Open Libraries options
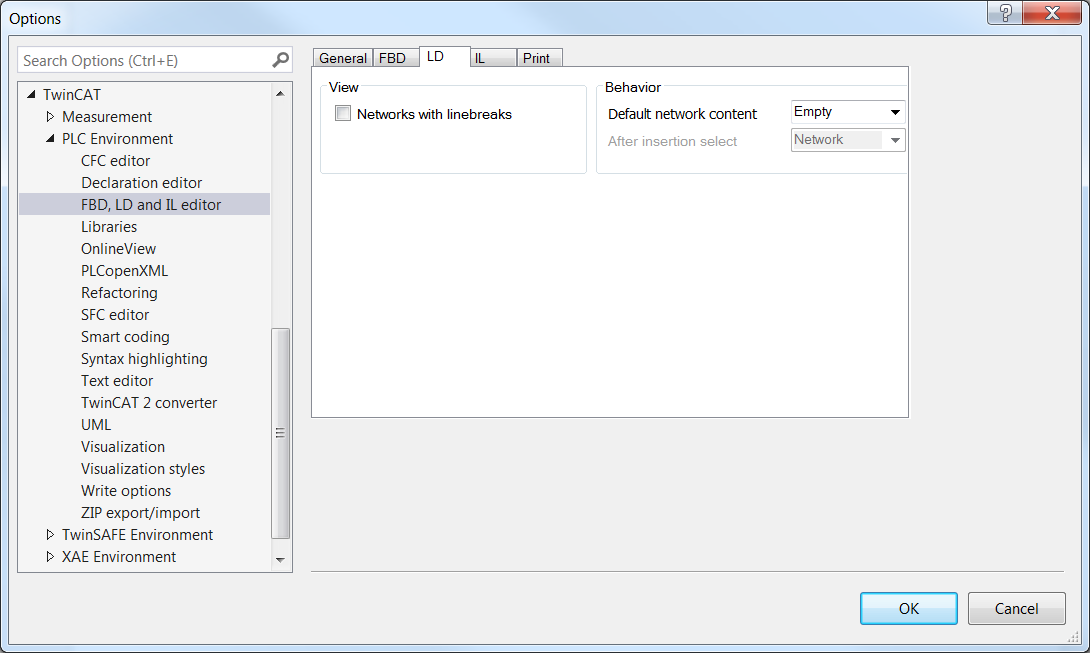The height and width of the screenshot is (653, 1090). [109, 227]
